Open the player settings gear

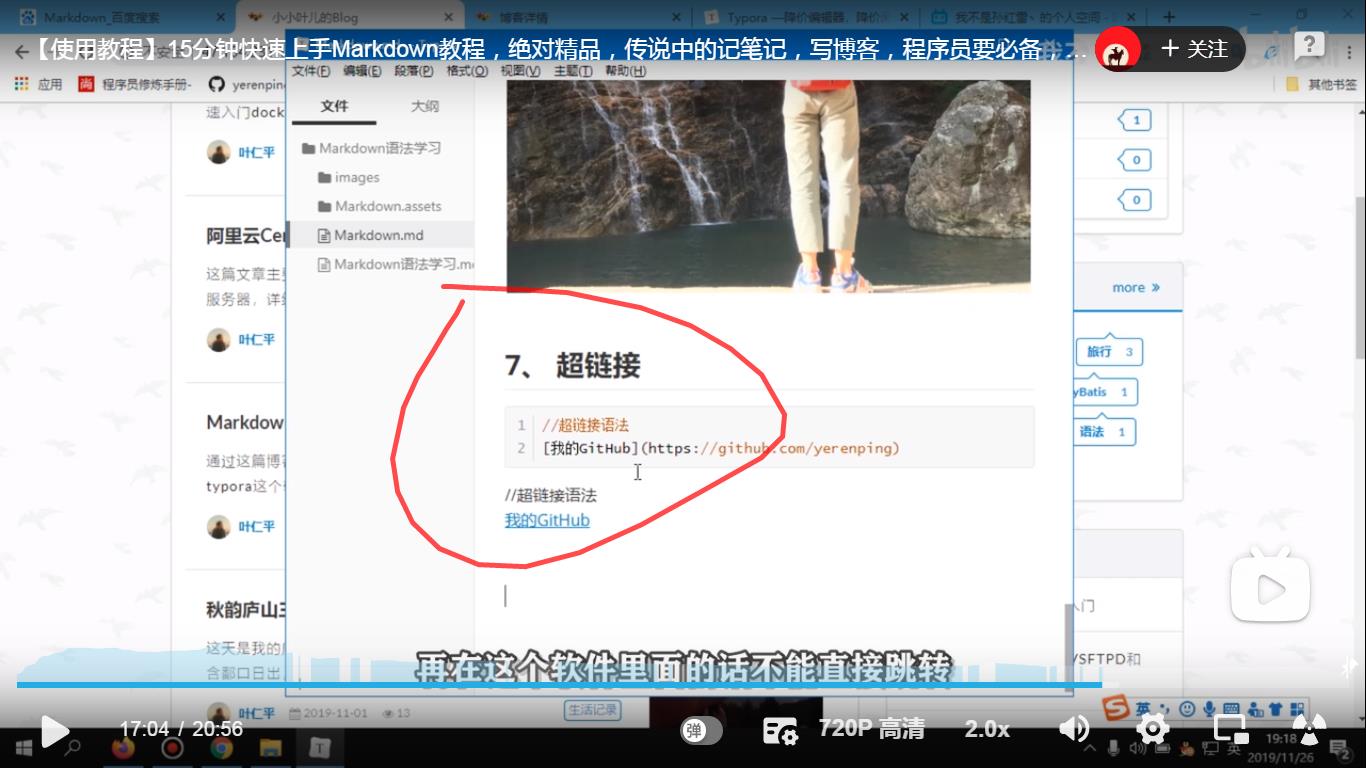pyautogui.click(x=1153, y=728)
